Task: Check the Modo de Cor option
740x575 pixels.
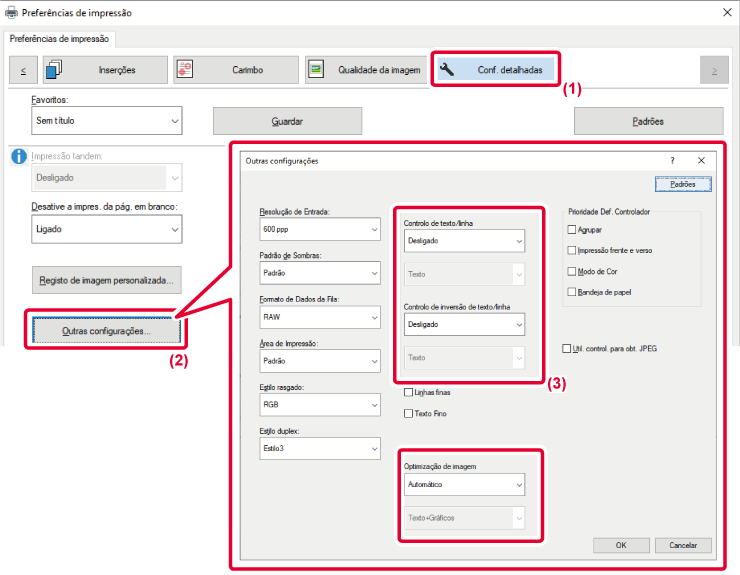Action: pyautogui.click(x=572, y=271)
